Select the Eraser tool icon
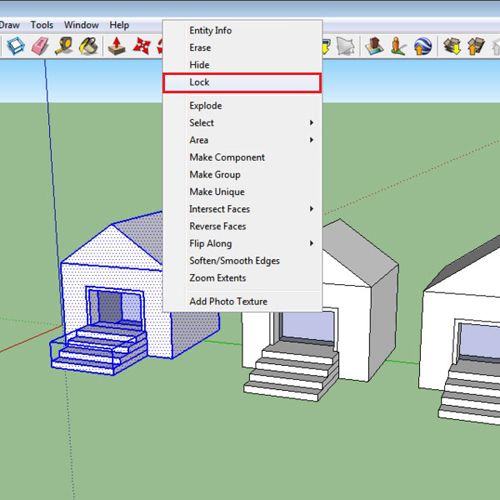Viewport: 500px width, 500px height. (40, 46)
